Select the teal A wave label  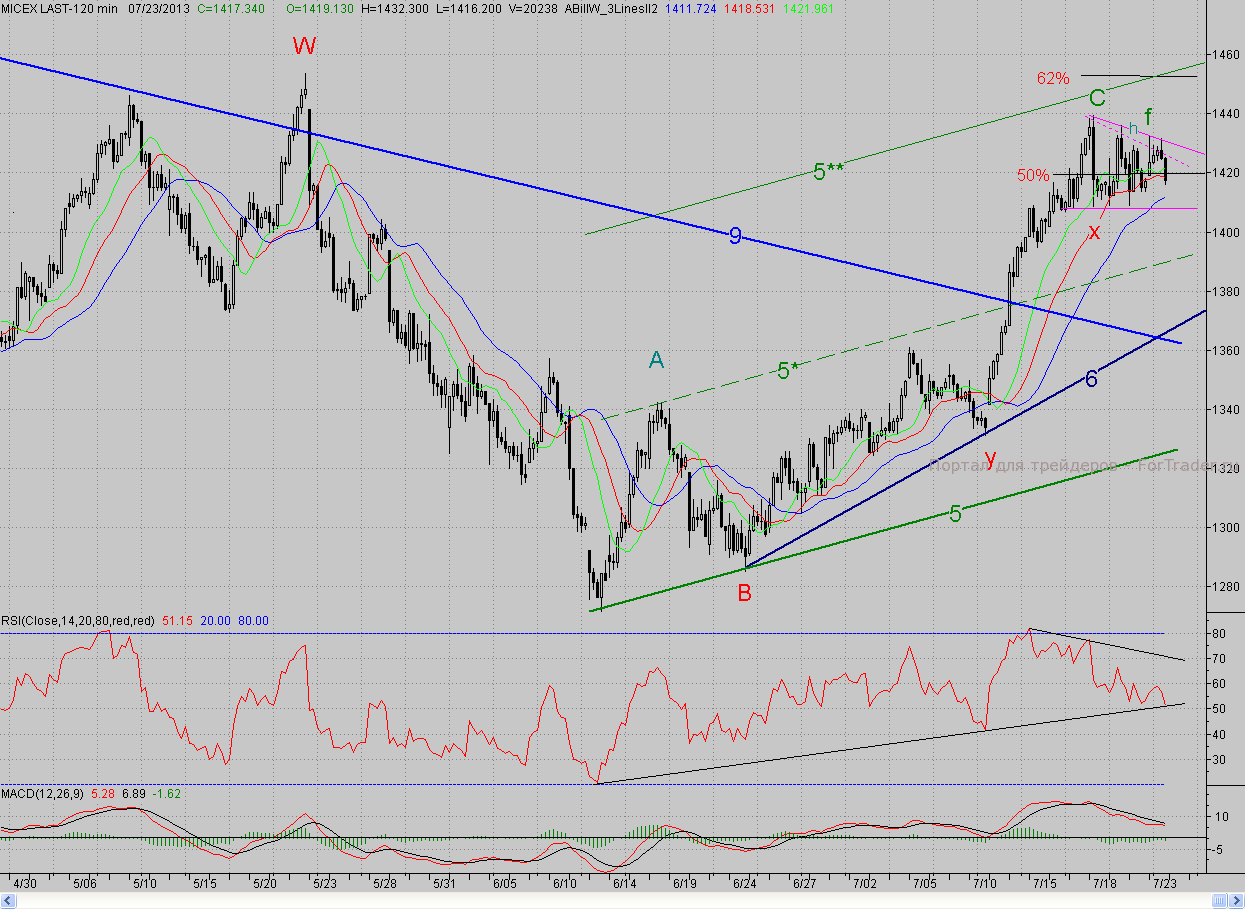coord(656,360)
